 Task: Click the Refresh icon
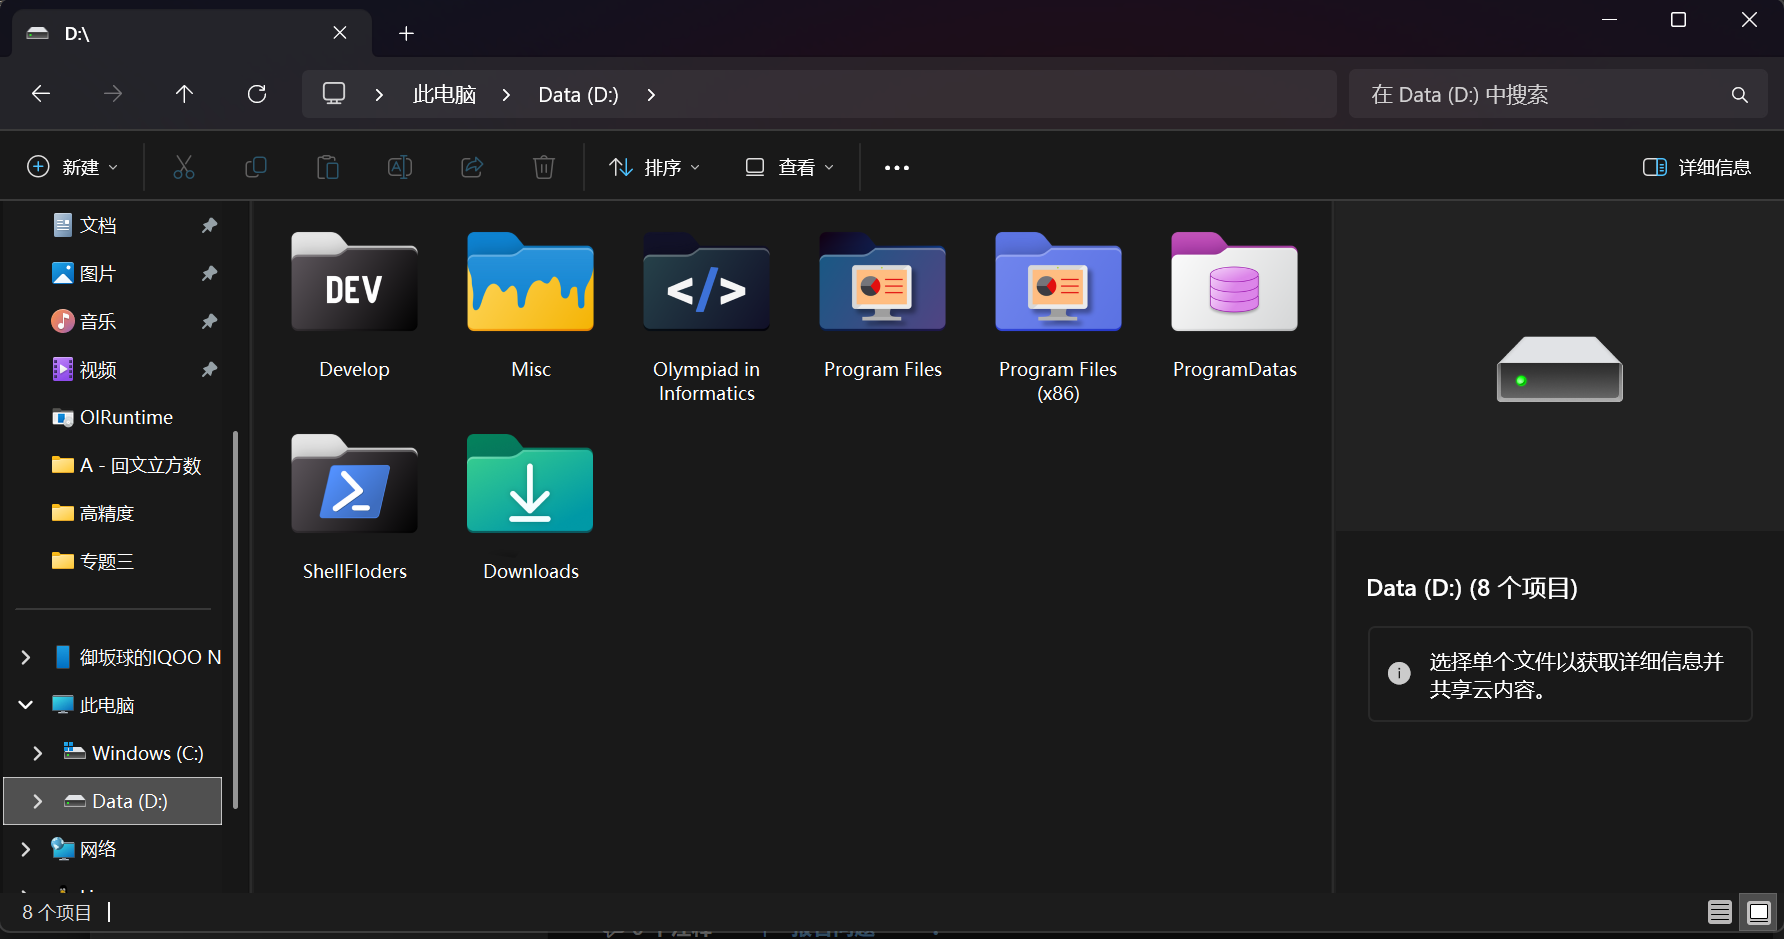point(257,94)
